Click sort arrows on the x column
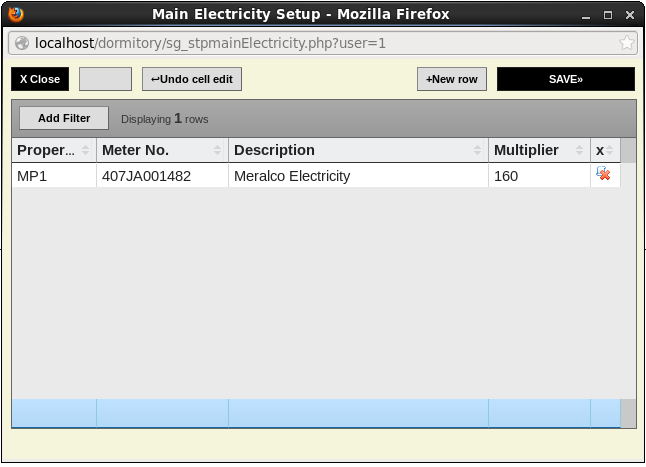The width and height of the screenshot is (646, 467). tap(611, 150)
